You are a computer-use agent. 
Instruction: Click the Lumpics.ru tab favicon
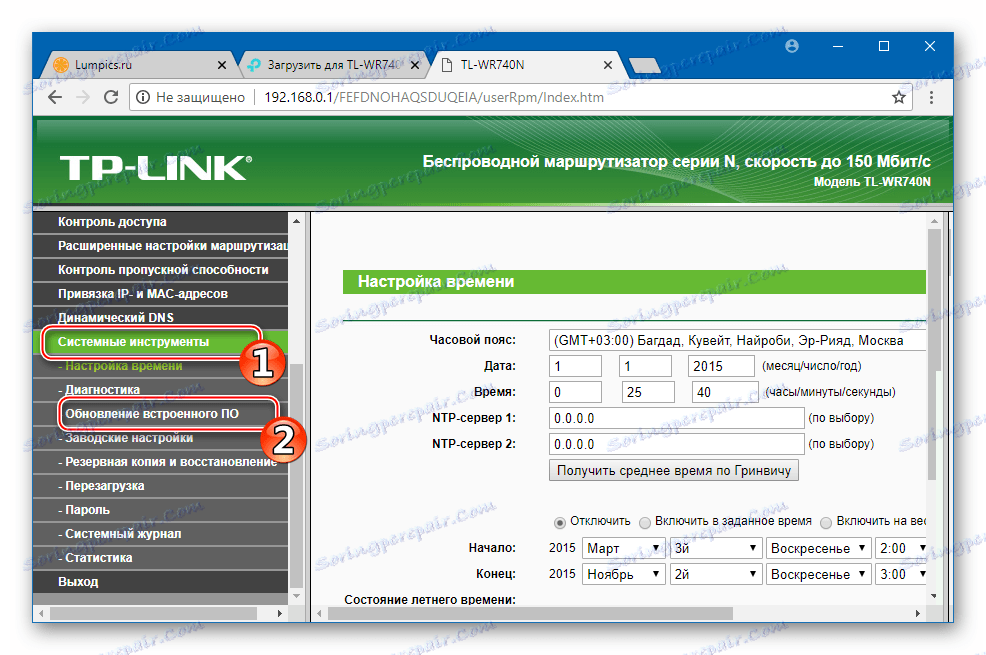pos(61,65)
